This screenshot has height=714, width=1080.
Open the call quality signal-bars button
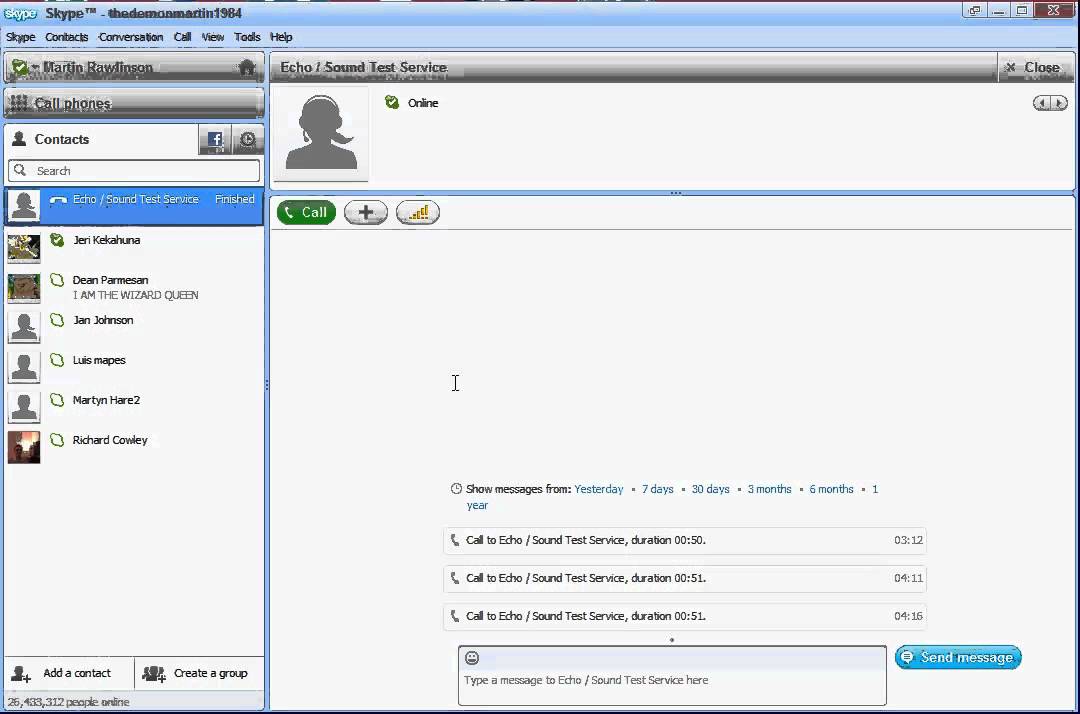[418, 213]
